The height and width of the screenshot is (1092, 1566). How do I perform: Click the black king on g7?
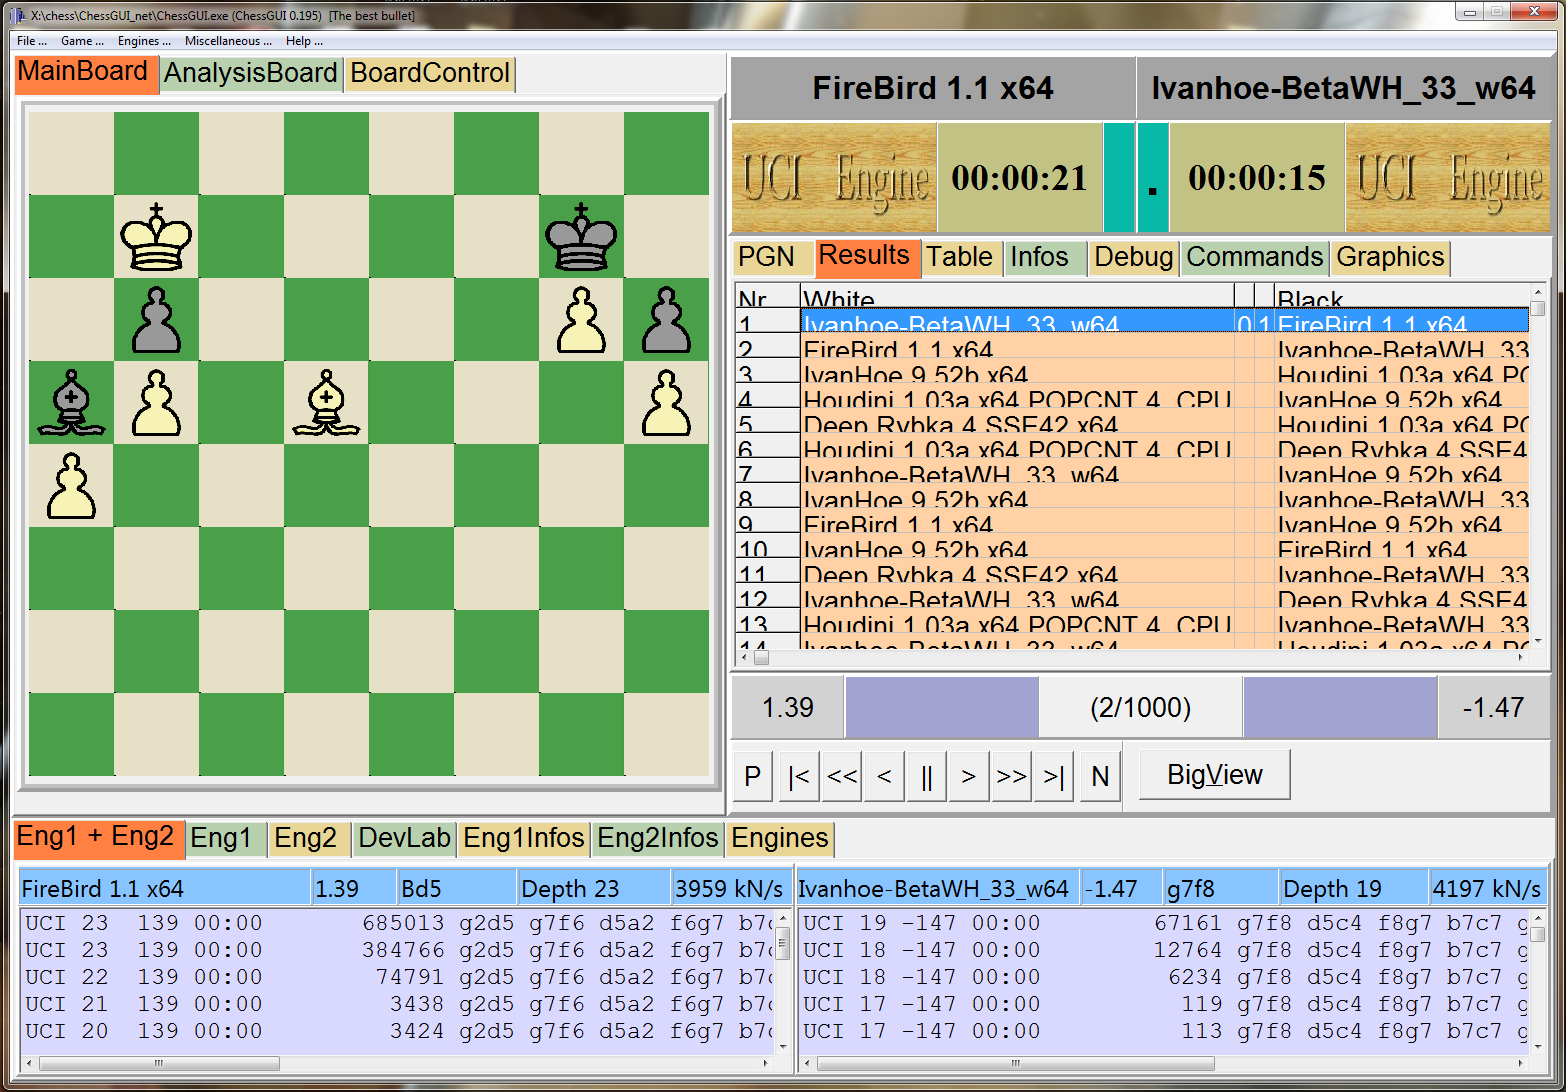click(x=581, y=237)
